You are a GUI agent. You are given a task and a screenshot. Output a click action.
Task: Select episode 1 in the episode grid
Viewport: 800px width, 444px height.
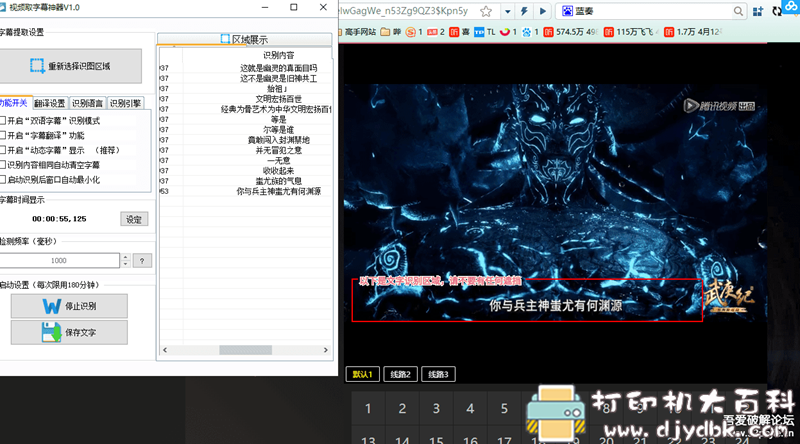368,408
